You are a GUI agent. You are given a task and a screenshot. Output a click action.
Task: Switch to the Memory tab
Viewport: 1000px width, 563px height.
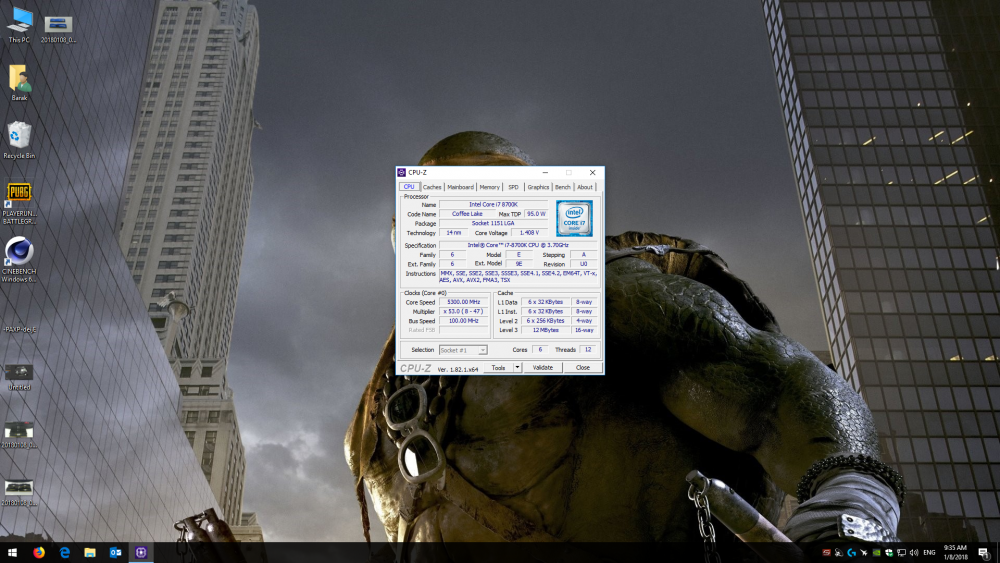[x=489, y=187]
